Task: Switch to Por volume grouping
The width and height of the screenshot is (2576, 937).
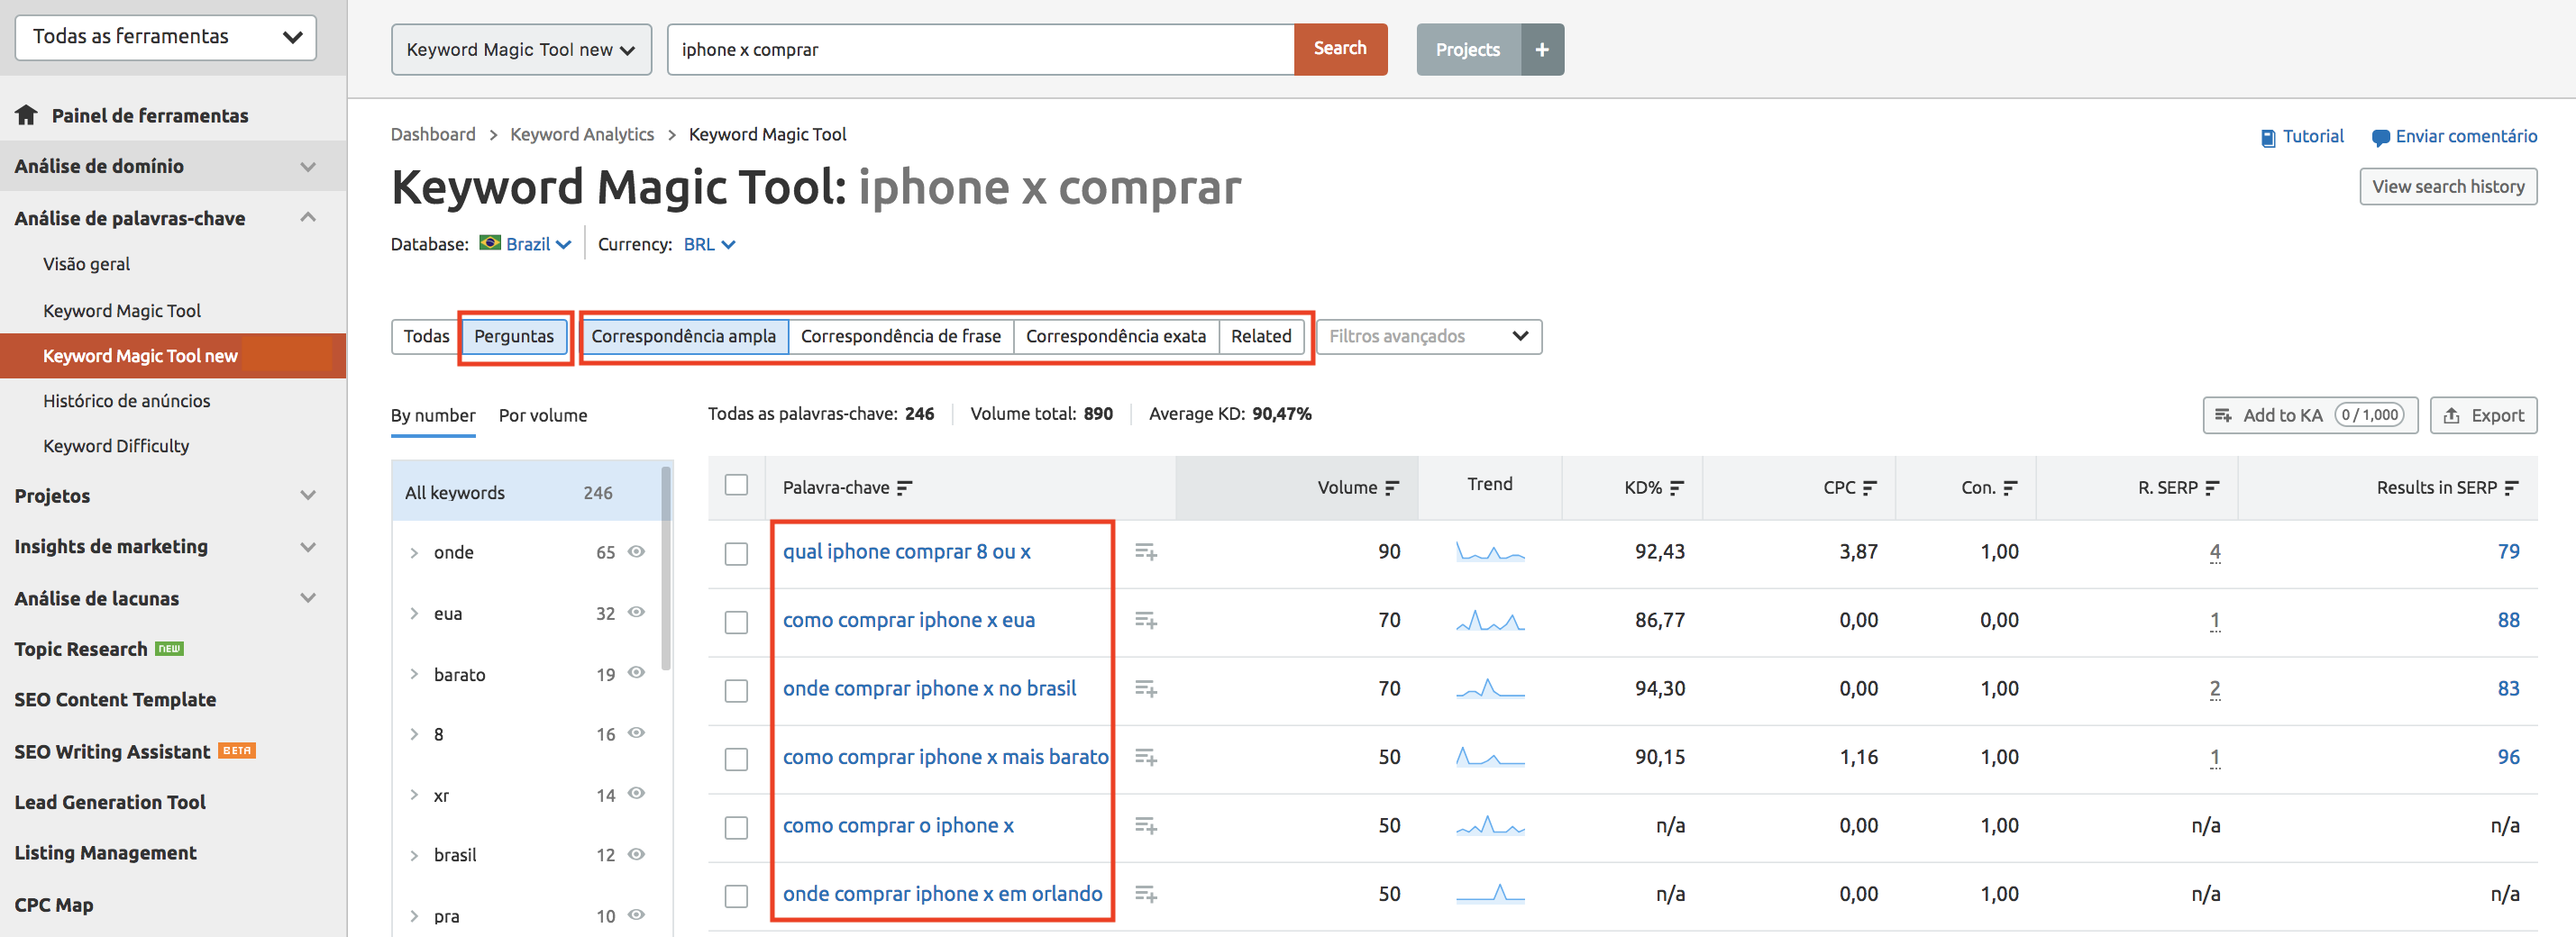Action: 543,415
